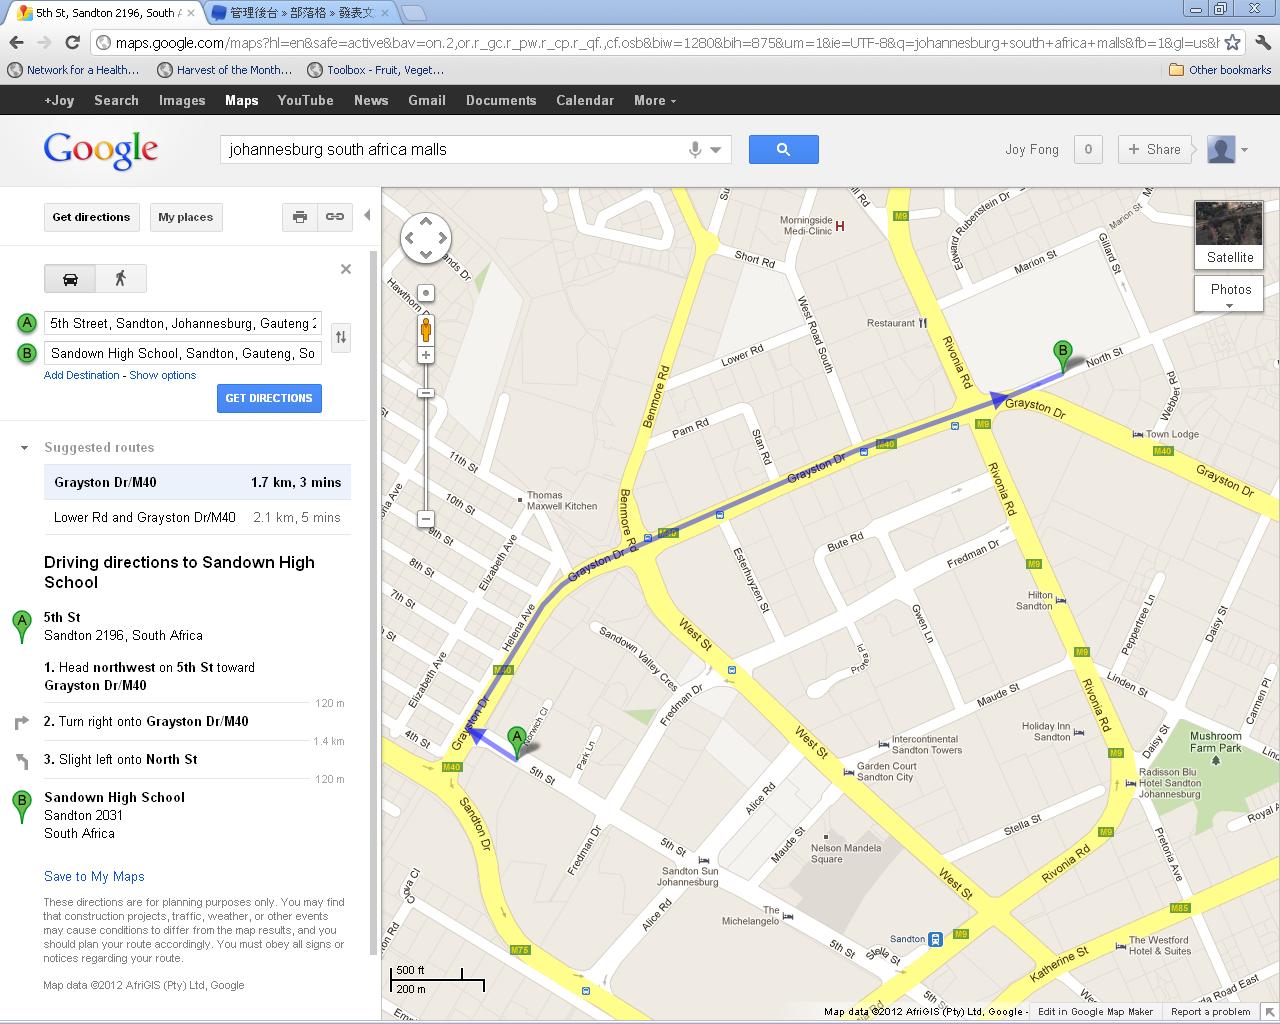Swap start and end locations with arrows icon
The width and height of the screenshot is (1280, 1024).
pyautogui.click(x=340, y=338)
